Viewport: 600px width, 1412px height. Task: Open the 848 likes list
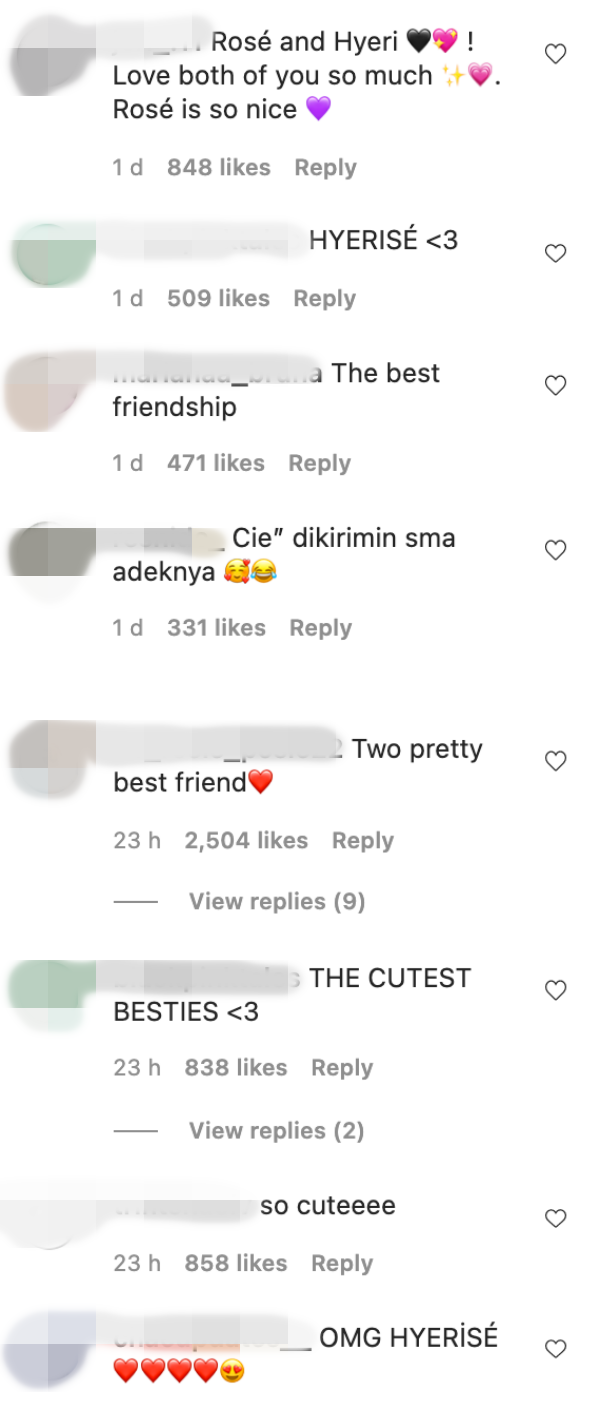219,168
